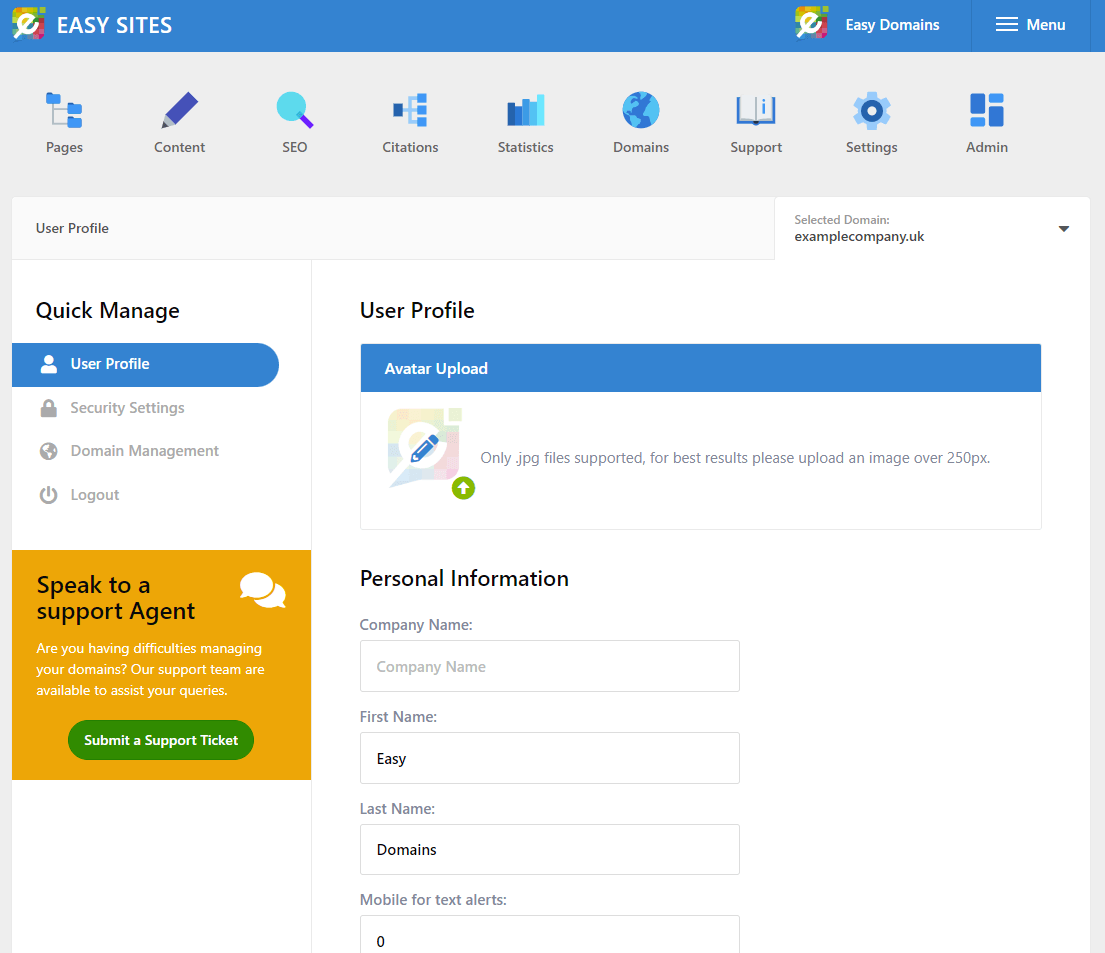Open the Admin dashboard icon

(x=987, y=111)
